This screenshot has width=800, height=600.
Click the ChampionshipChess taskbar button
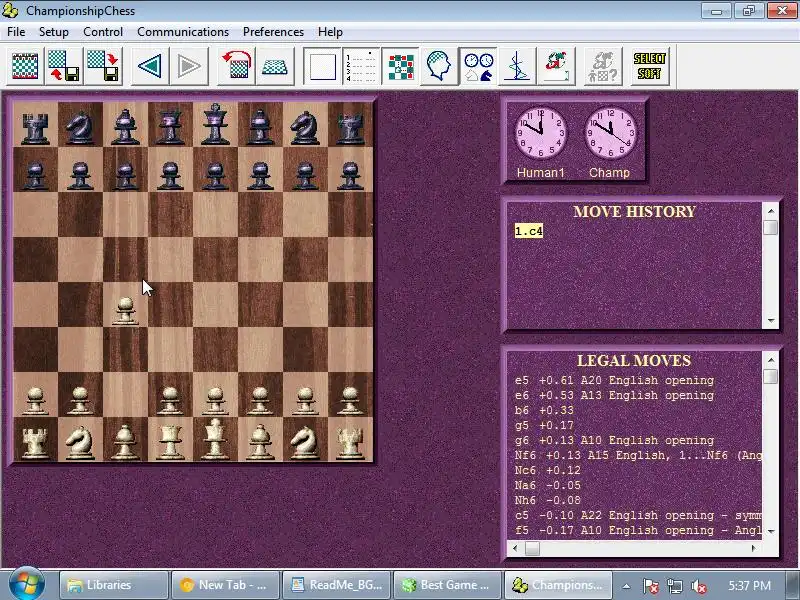(559, 585)
